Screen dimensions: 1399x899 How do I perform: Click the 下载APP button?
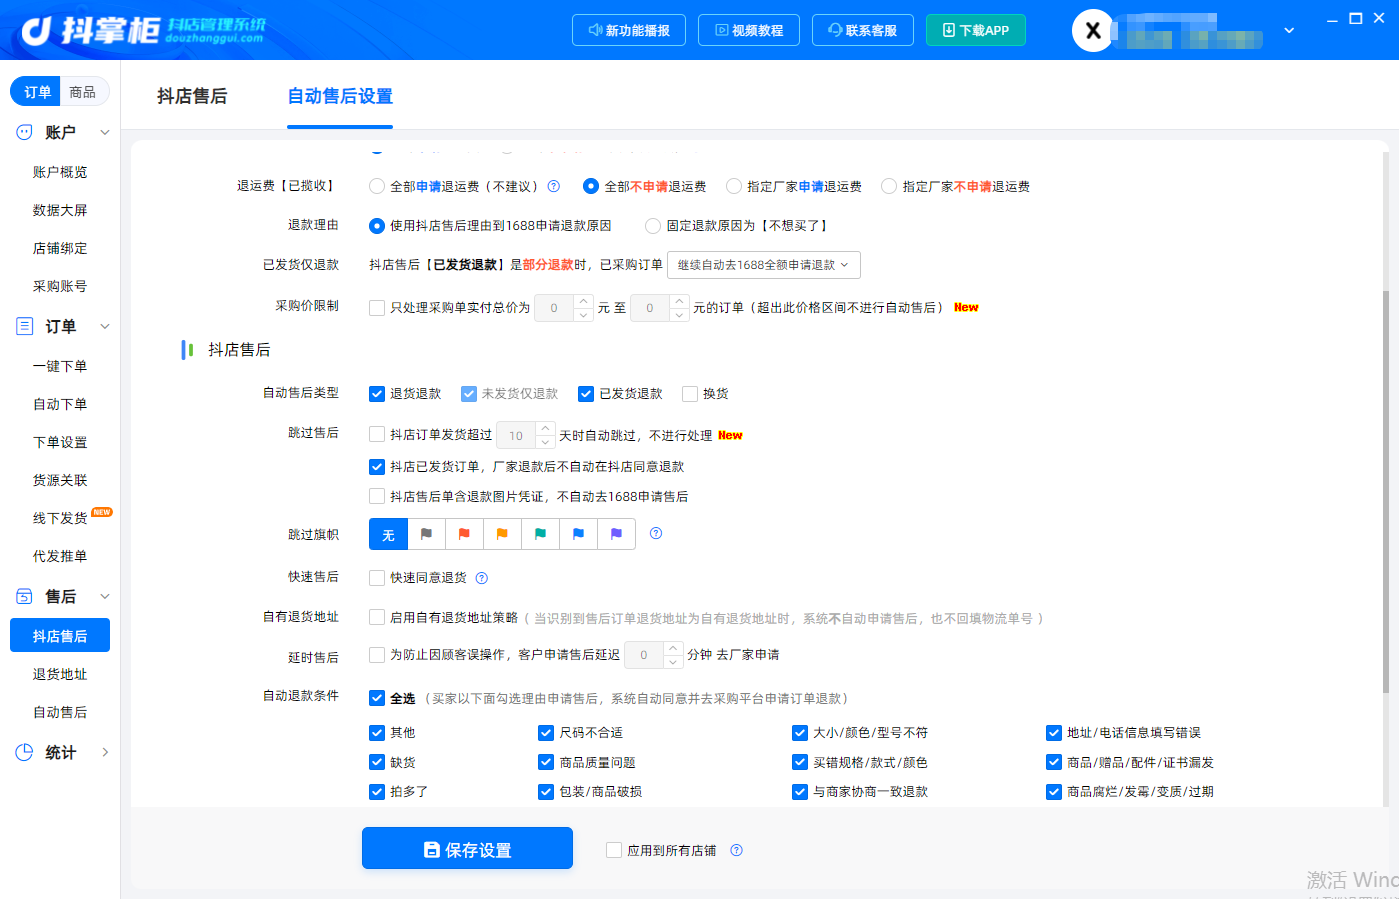(976, 30)
